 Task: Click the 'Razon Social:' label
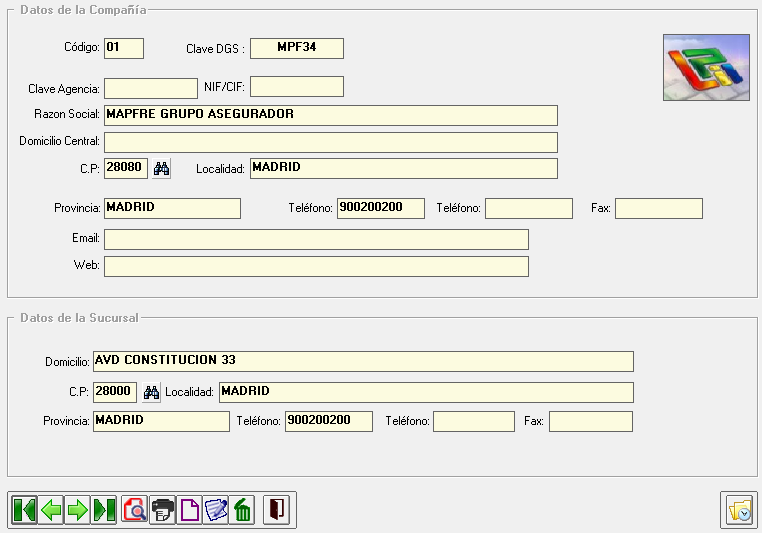click(67, 114)
